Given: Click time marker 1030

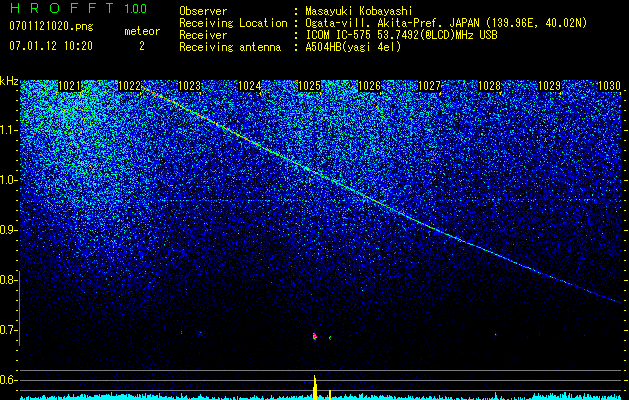Looking at the screenshot, I should (610, 86).
